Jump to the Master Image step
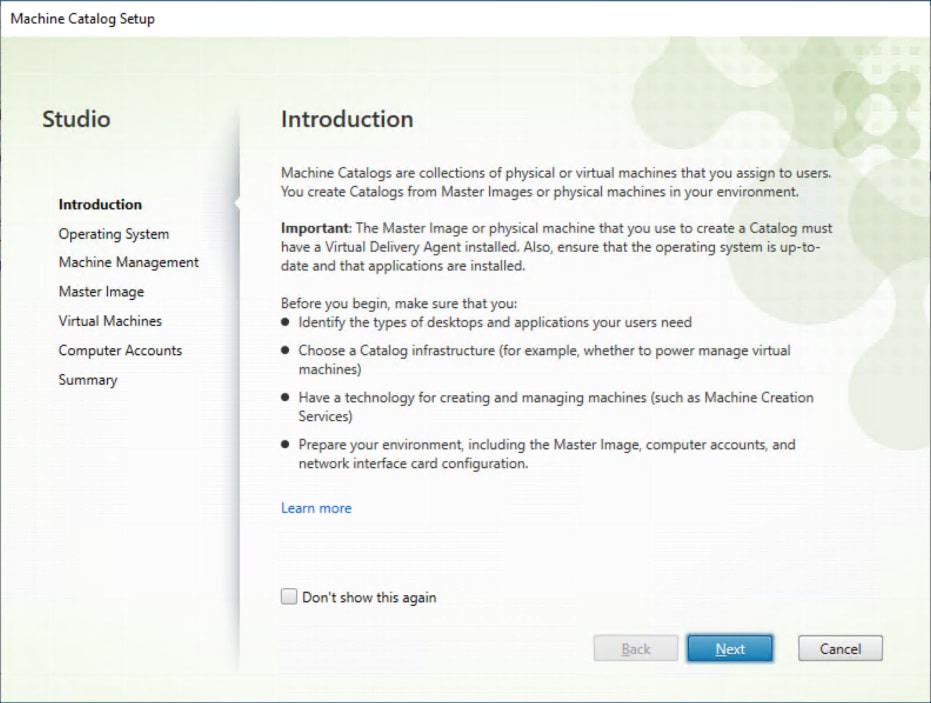931x703 pixels. click(101, 292)
